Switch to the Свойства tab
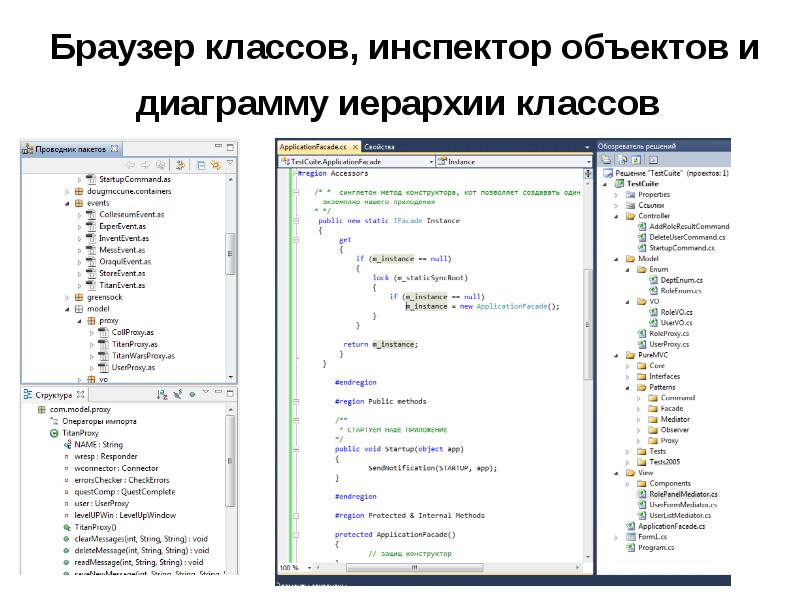 379,147
